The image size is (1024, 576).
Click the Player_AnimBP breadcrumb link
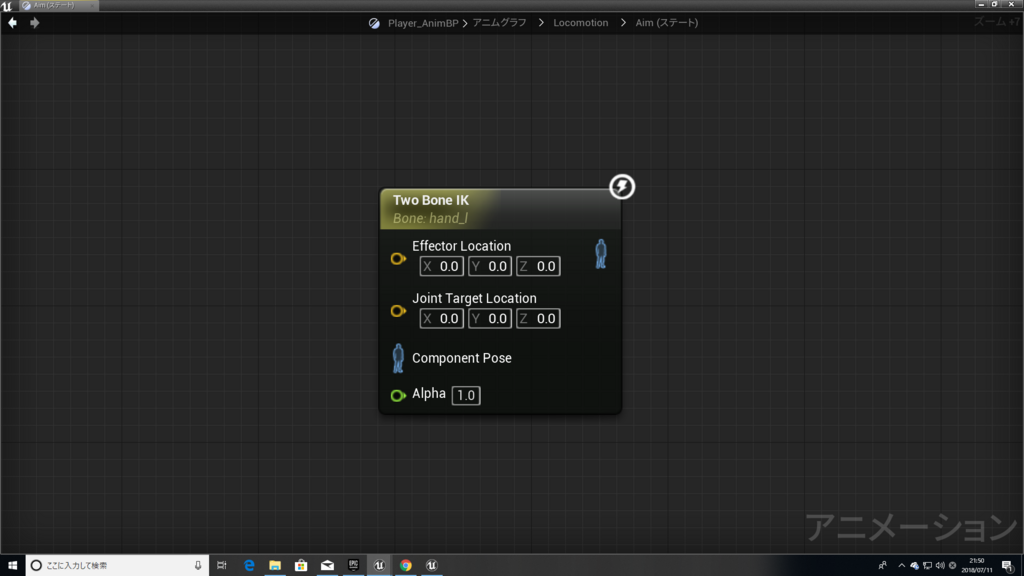[x=423, y=23]
